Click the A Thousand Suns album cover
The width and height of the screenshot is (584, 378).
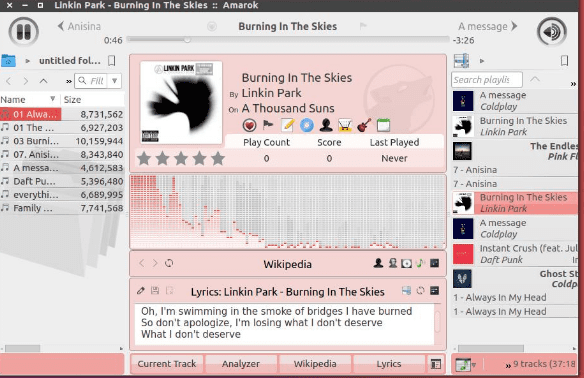pos(181,102)
